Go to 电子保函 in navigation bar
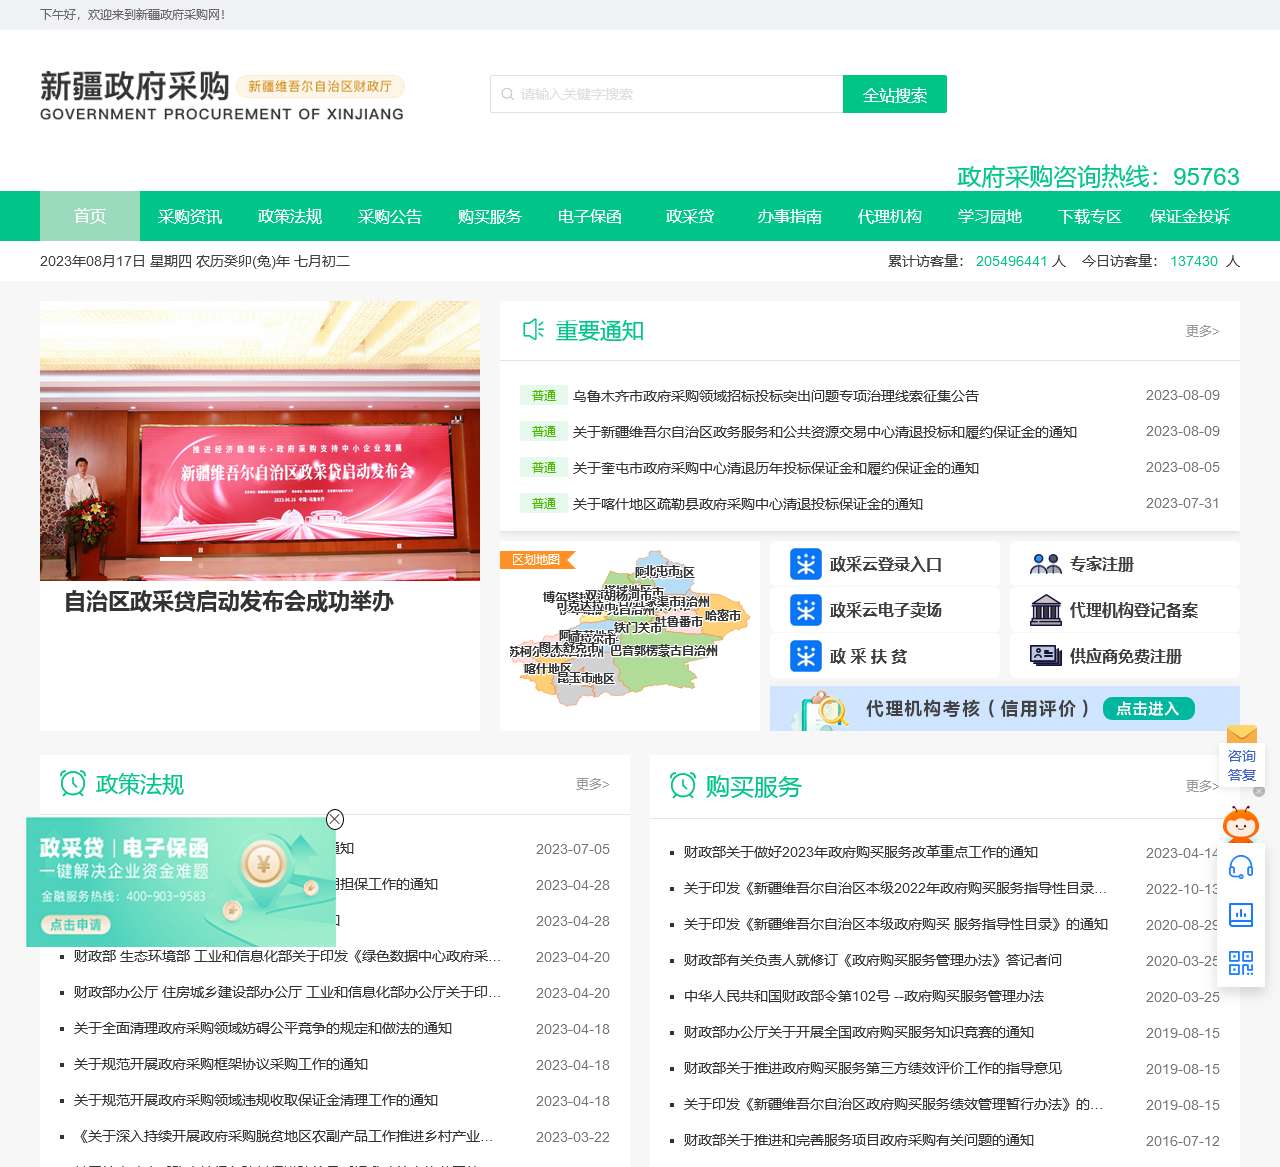 (x=590, y=216)
